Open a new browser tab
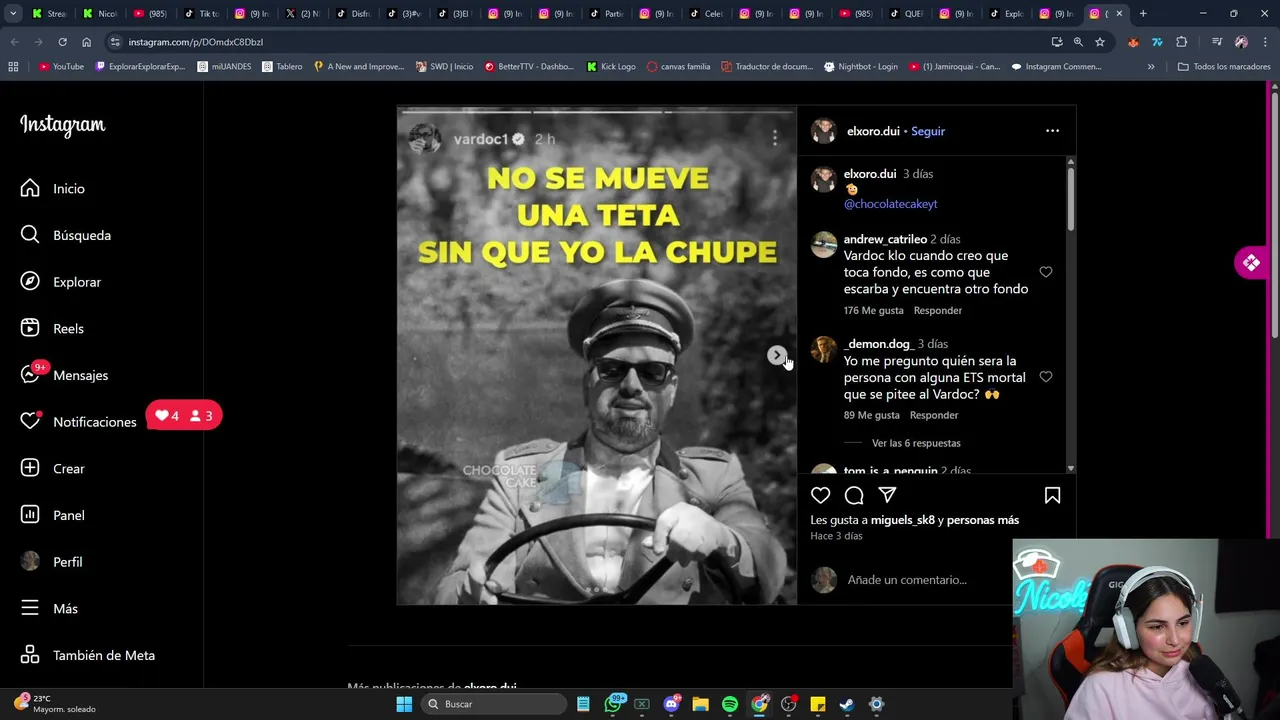1280x720 pixels. 1143,14
